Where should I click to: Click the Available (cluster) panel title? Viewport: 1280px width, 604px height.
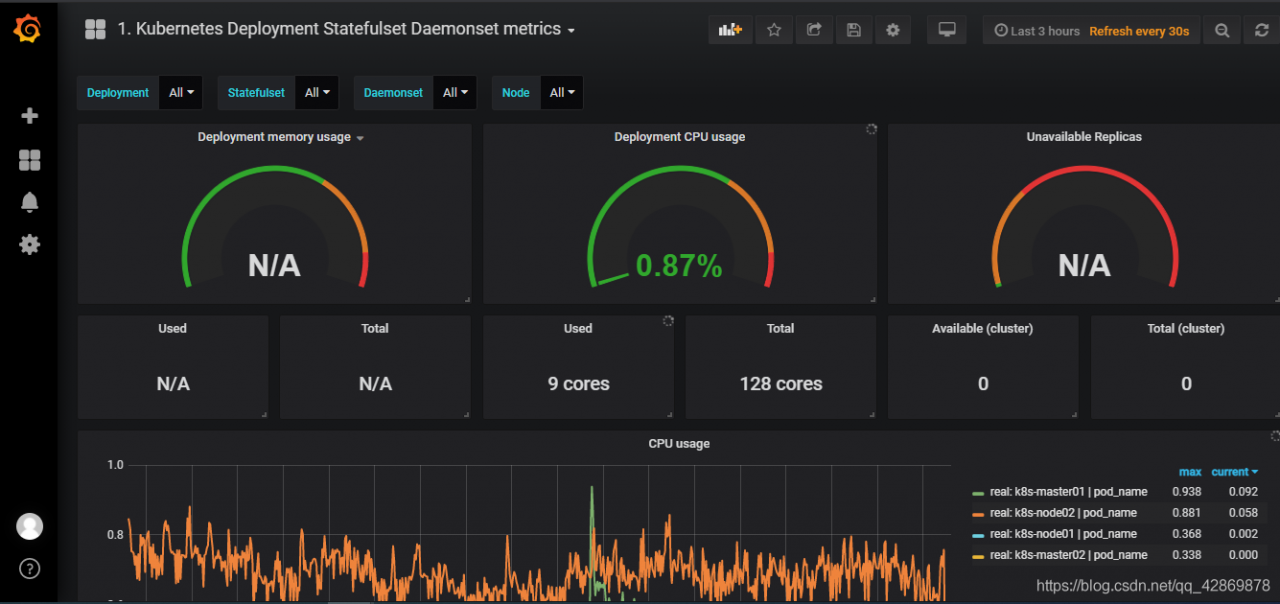[x=983, y=328]
